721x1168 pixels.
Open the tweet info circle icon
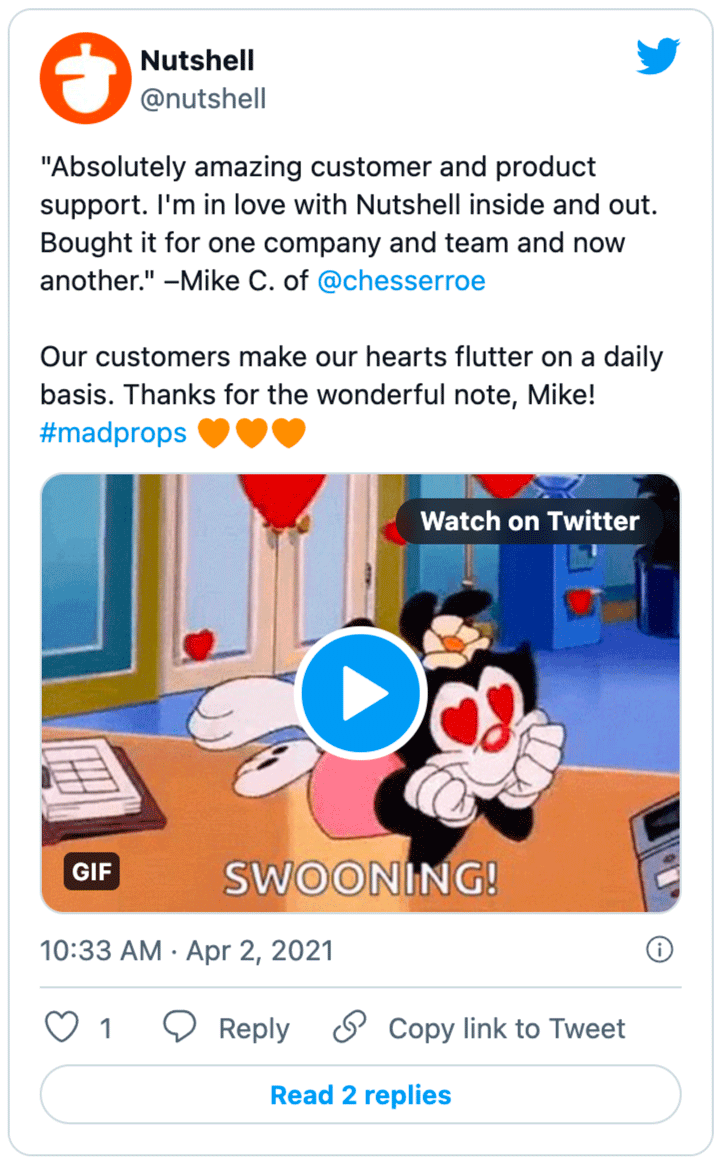pos(660,951)
